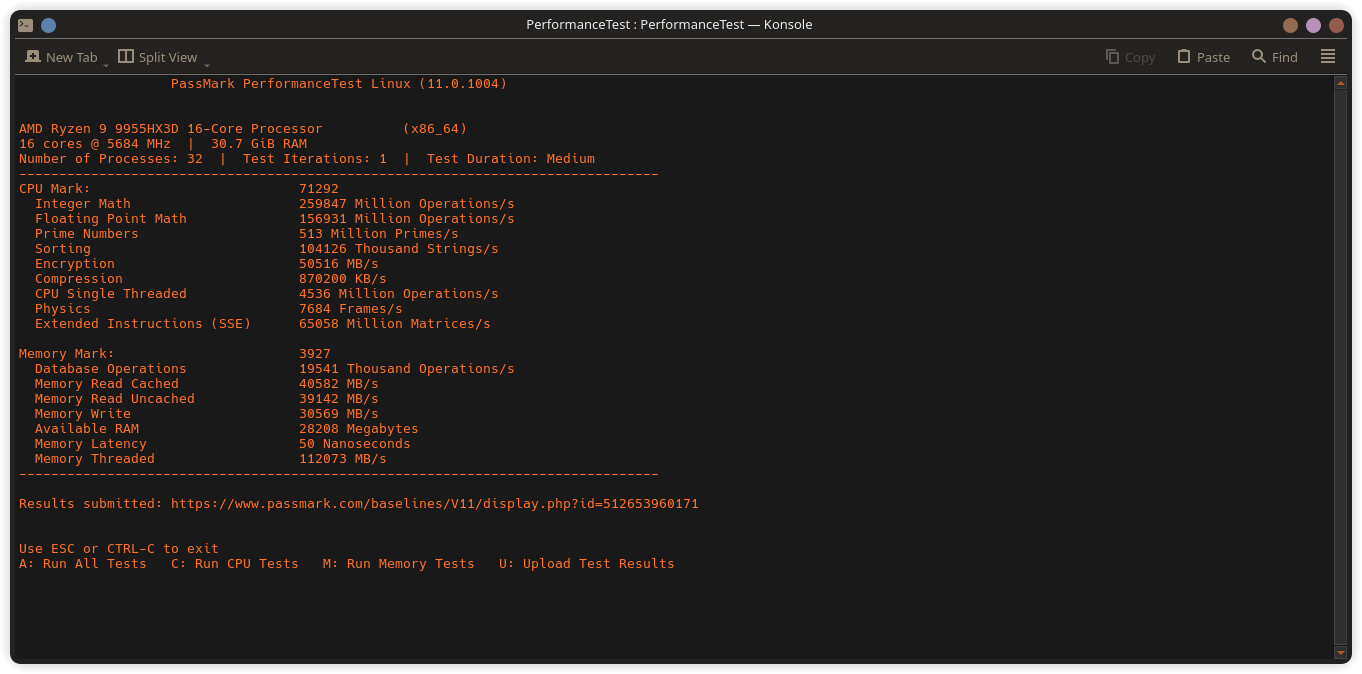This screenshot has width=1362, height=674.
Task: Click the Test Duration: Medium text
Action: 511,159
